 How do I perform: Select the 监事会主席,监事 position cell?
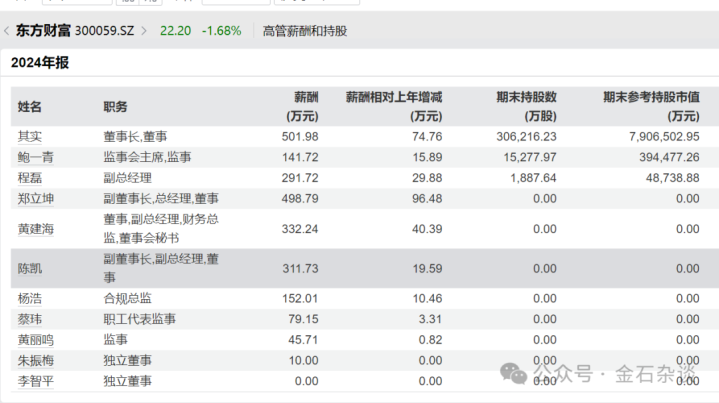[x=147, y=157]
